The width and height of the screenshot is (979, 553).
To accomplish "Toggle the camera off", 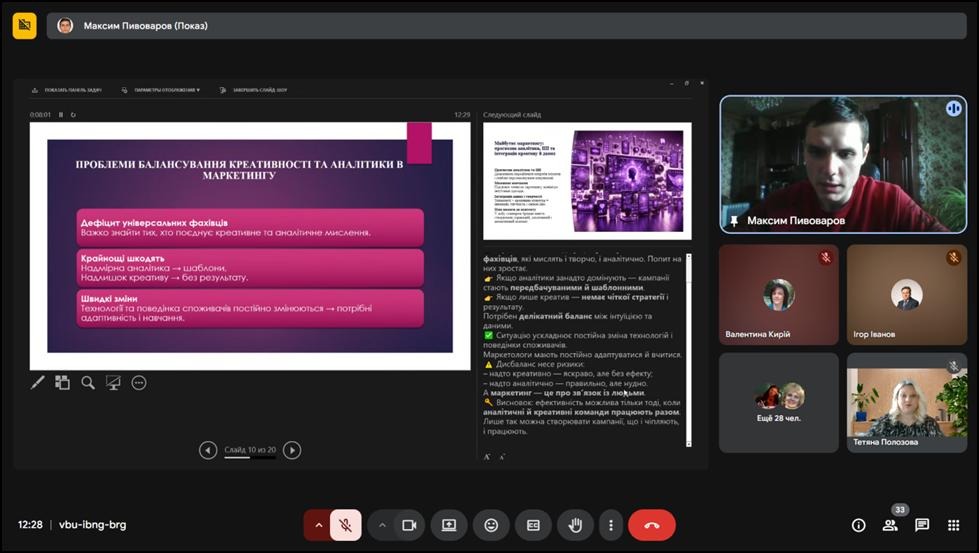I will click(x=408, y=525).
